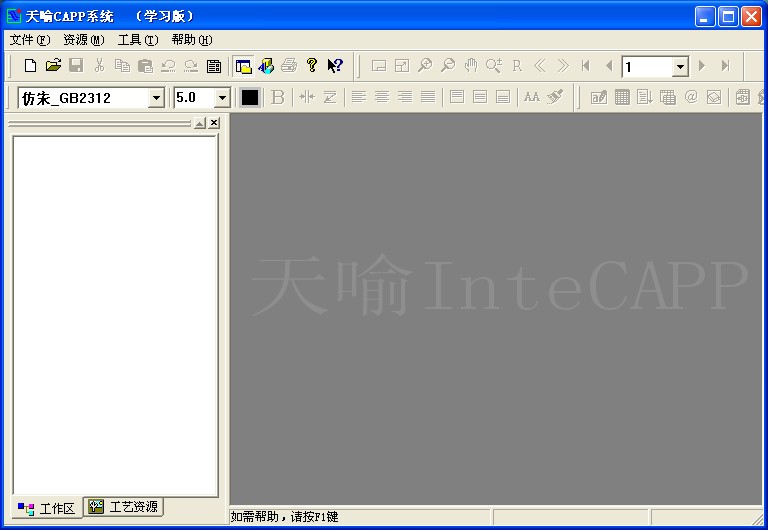Activate the What's This pointer-question icon
Screen dimensions: 768x530
335,66
